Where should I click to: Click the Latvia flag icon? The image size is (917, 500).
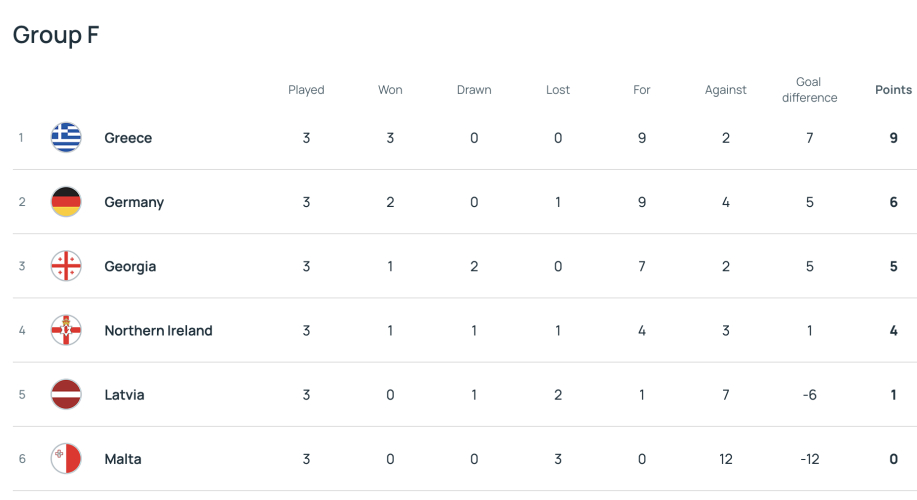click(x=66, y=395)
